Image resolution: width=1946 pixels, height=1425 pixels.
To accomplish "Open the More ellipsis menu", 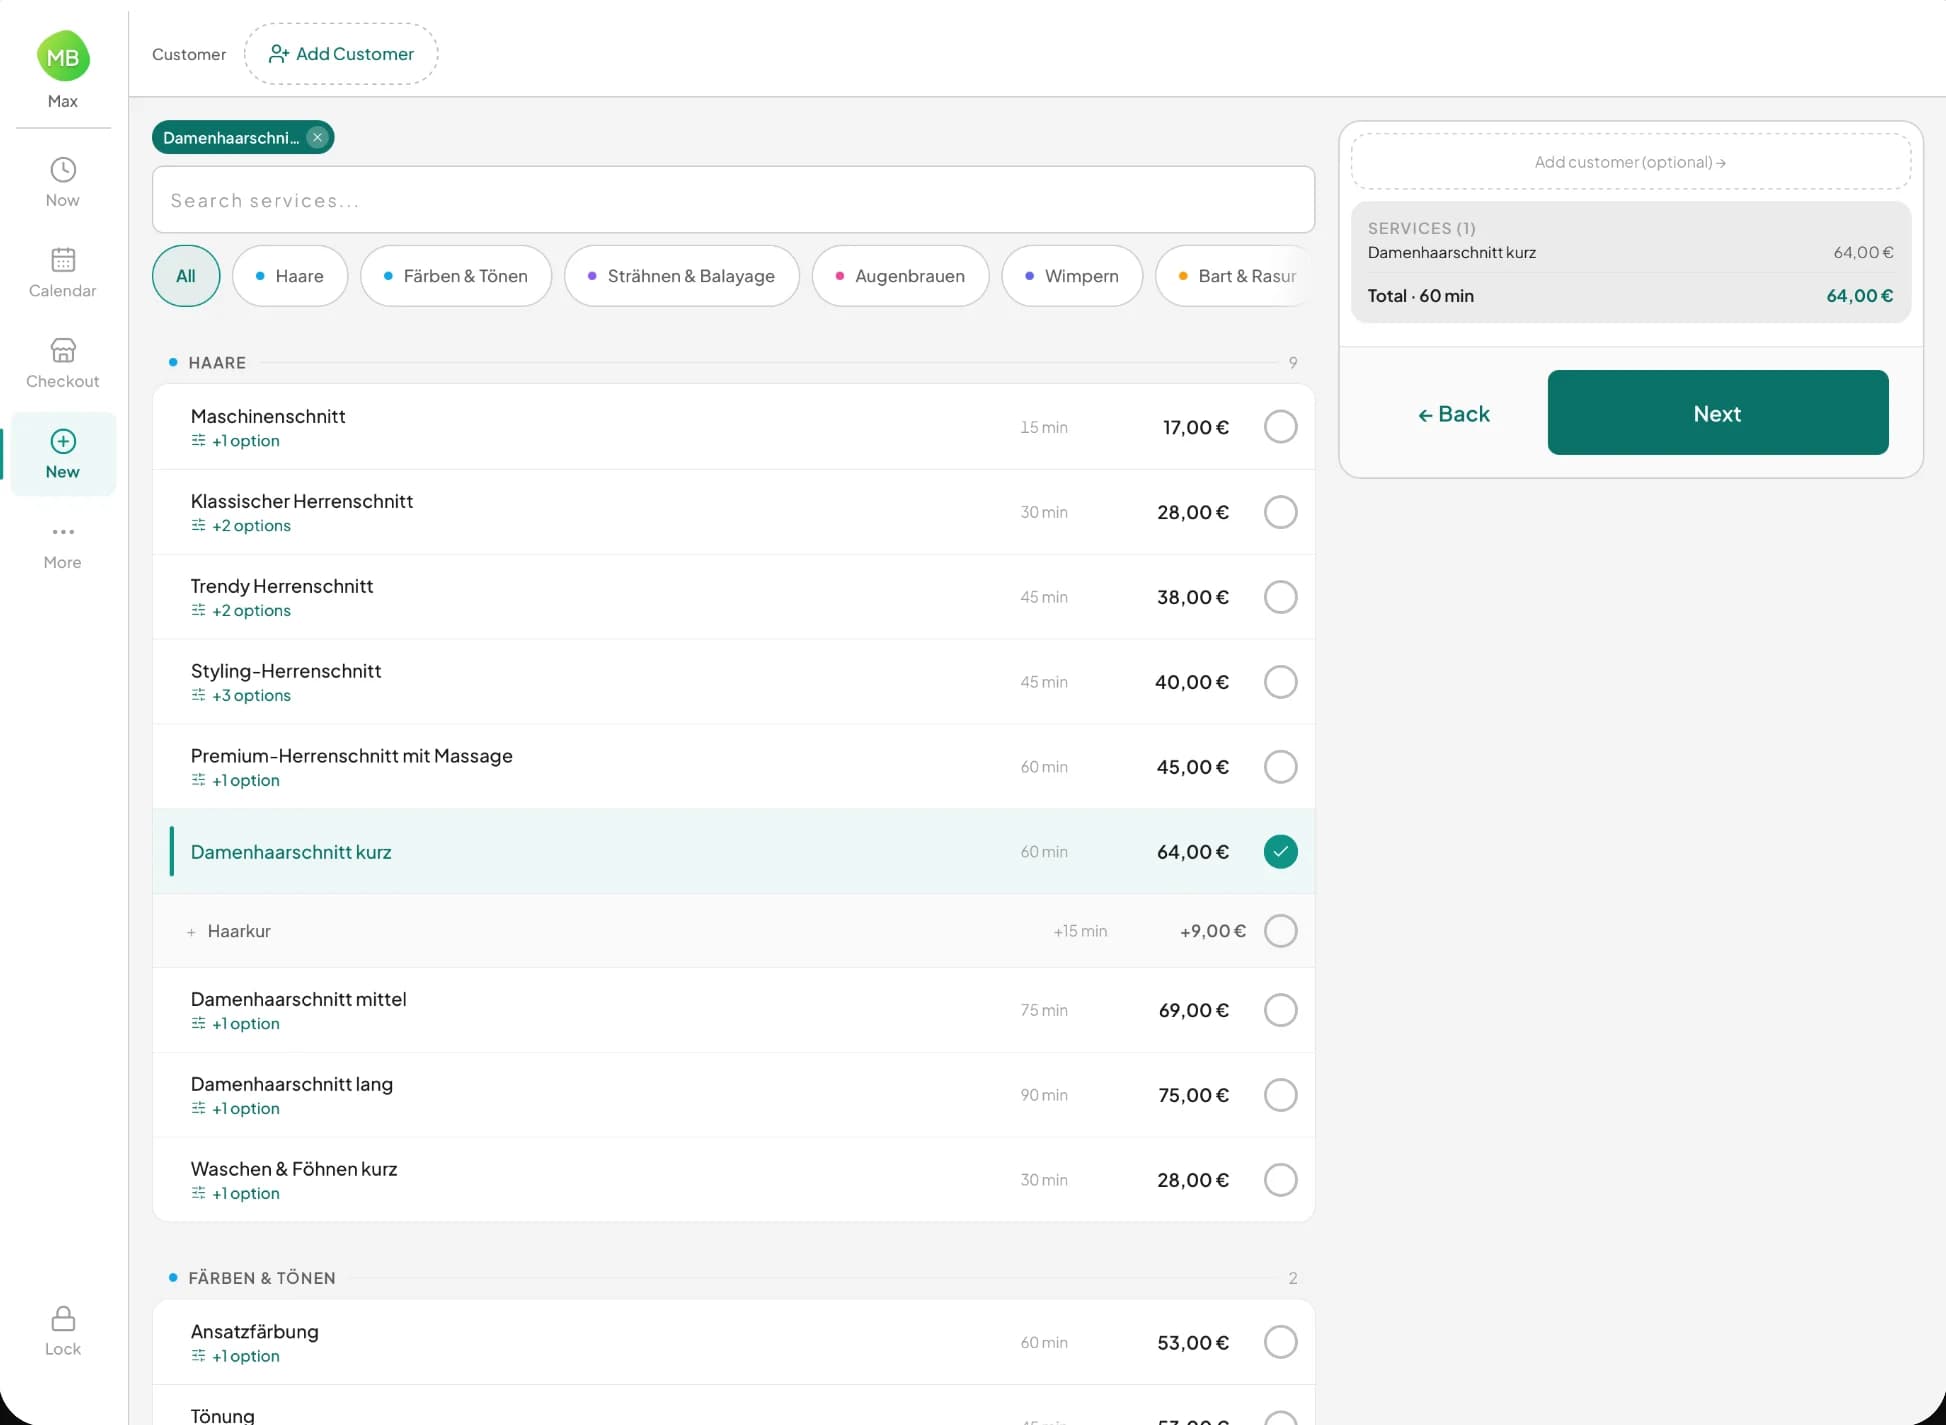I will click(x=63, y=532).
